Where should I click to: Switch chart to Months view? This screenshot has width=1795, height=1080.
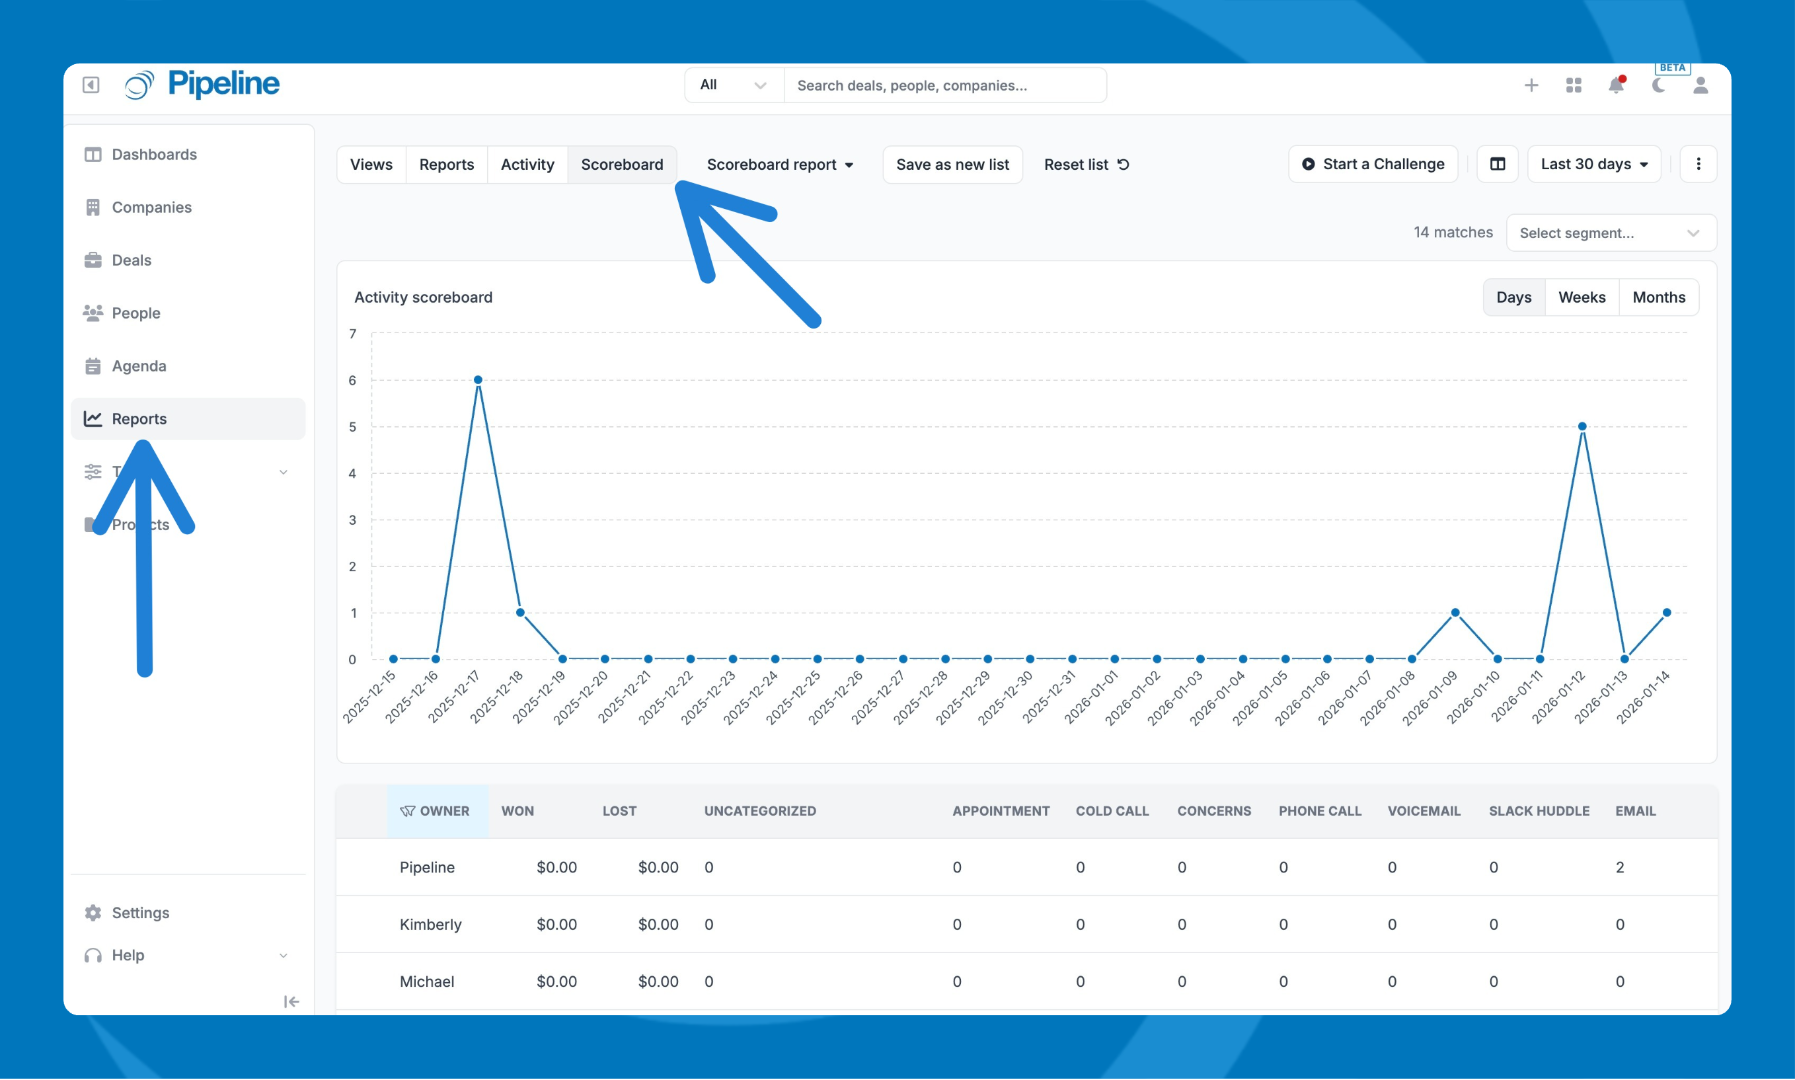(x=1658, y=297)
